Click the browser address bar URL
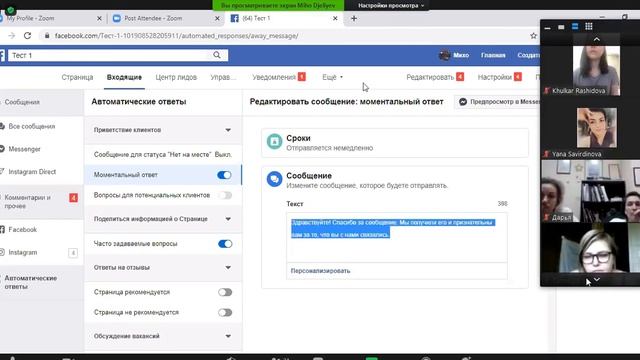Screen dimensions: 640x360 tap(176, 36)
